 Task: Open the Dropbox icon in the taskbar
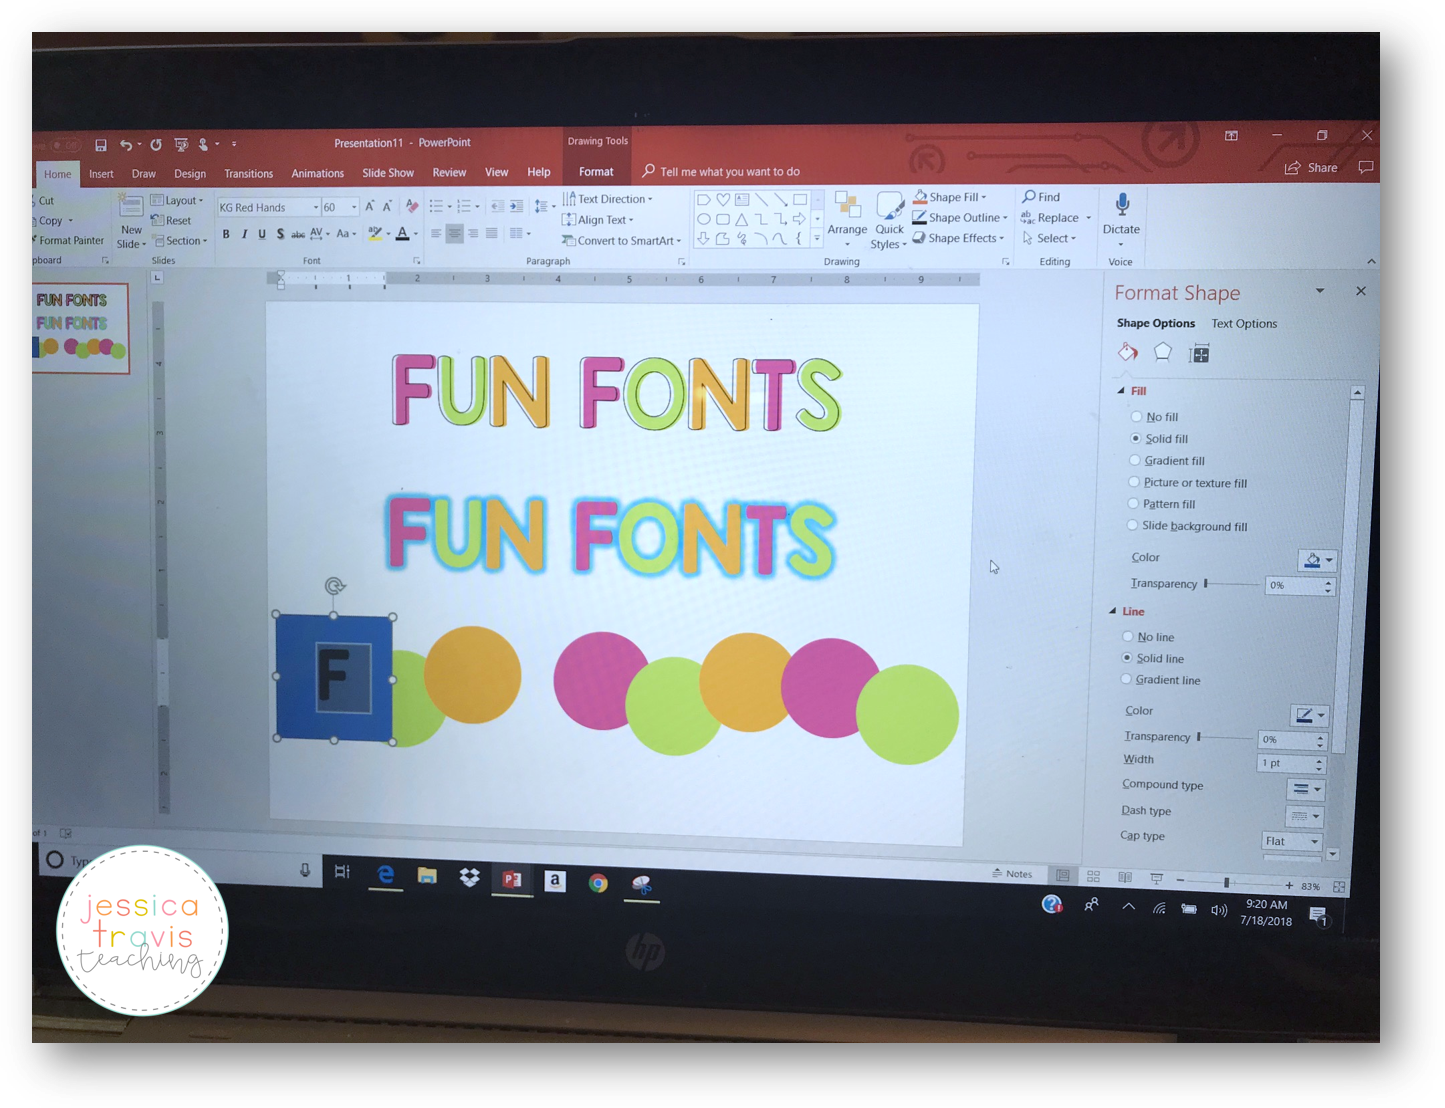tap(469, 878)
